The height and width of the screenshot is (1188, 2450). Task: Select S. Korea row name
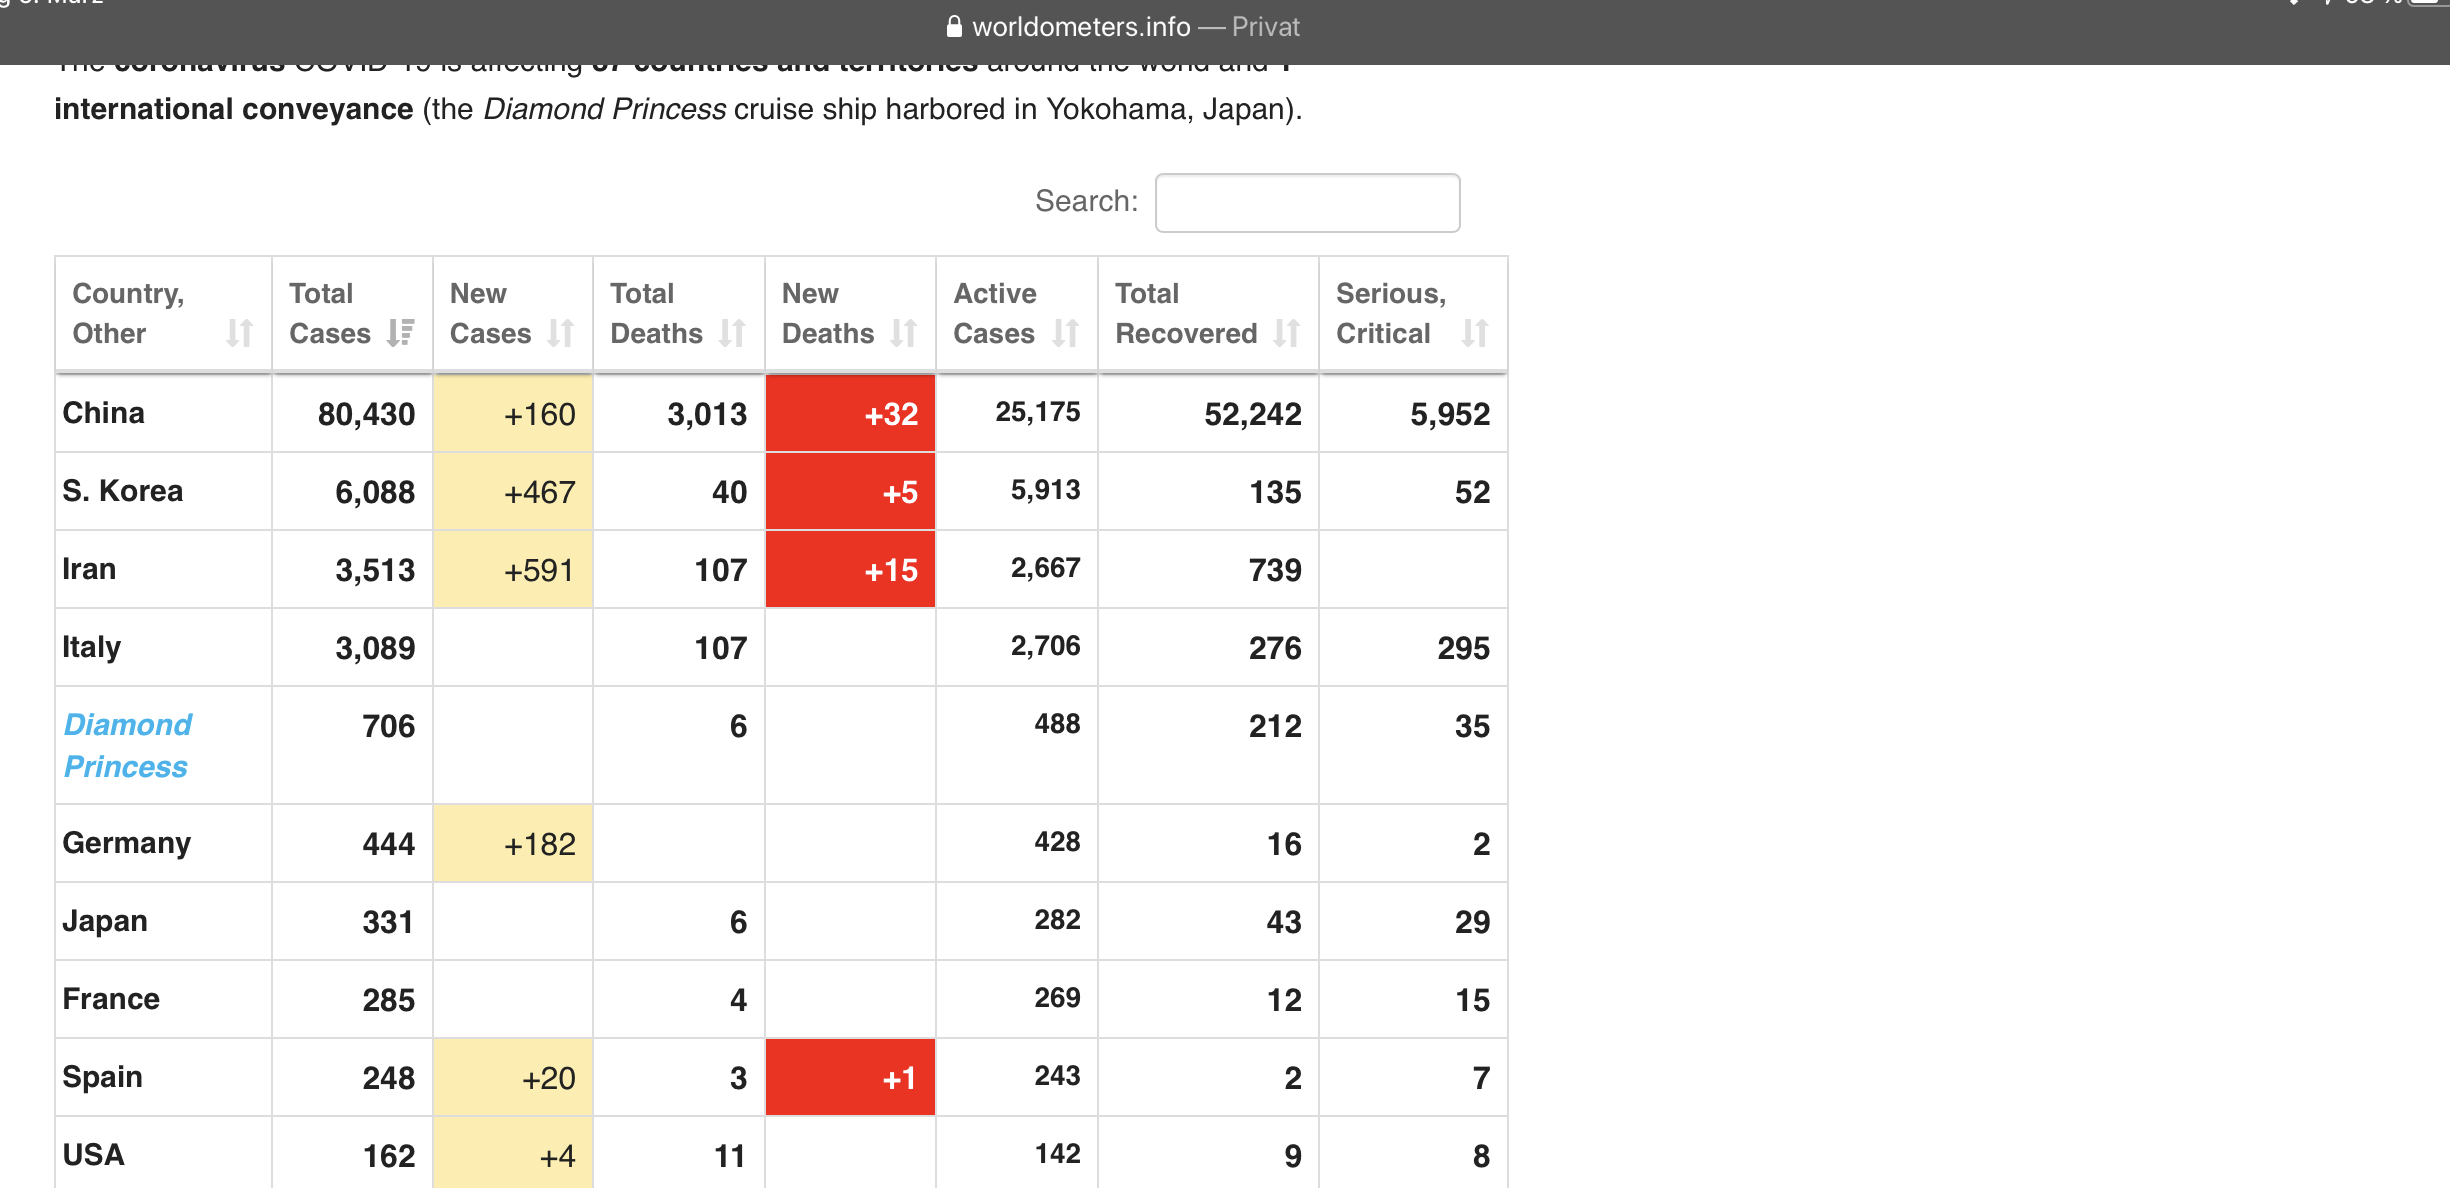[123, 491]
